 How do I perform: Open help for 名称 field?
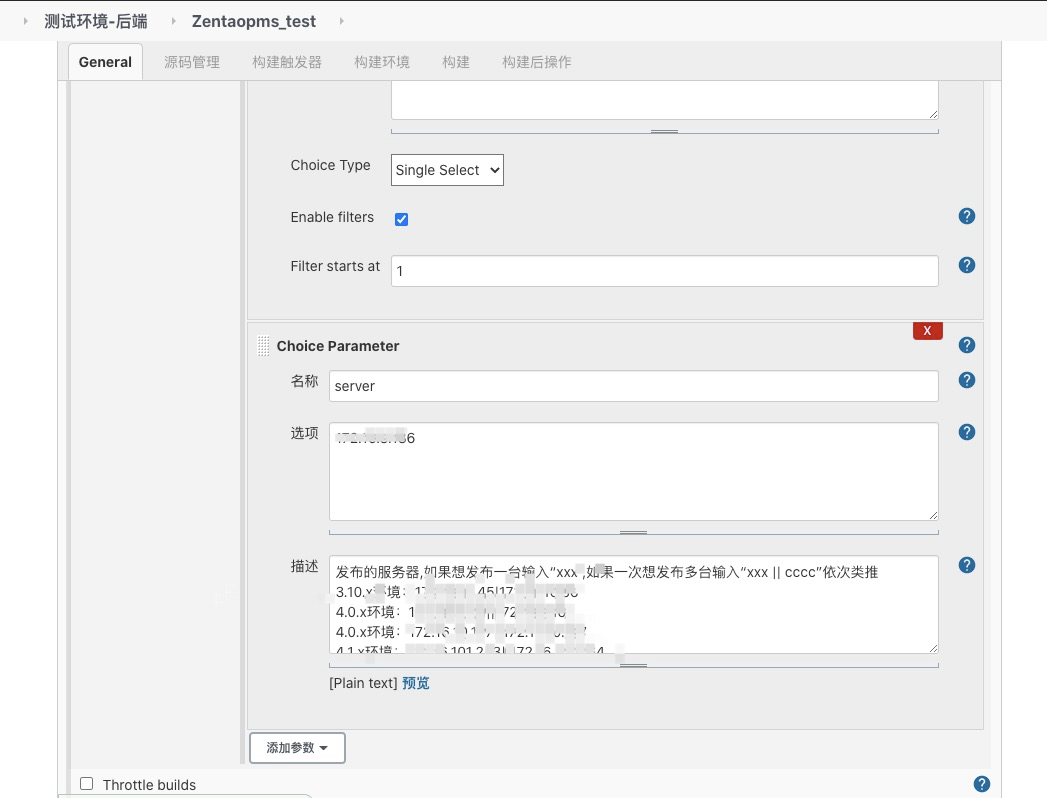[966, 380]
